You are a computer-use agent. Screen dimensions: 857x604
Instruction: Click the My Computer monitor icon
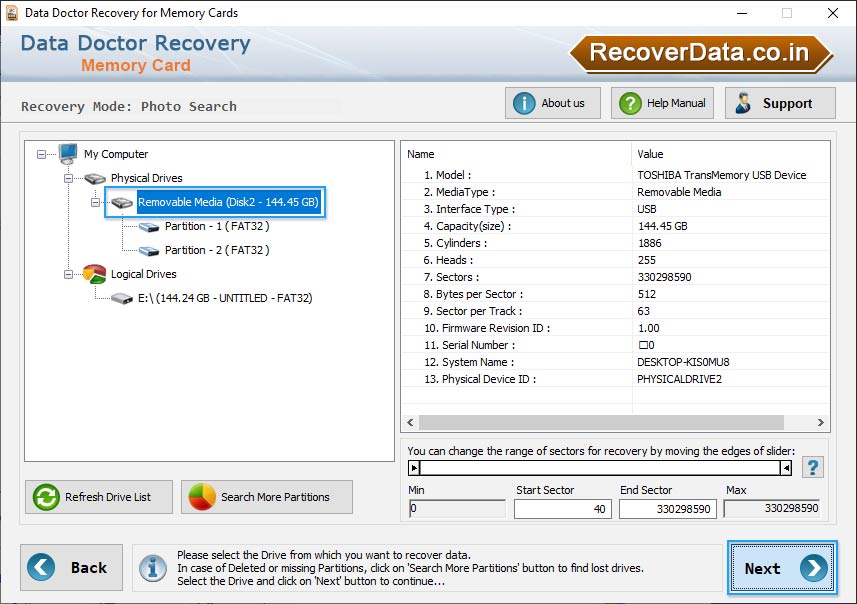pyautogui.click(x=68, y=154)
